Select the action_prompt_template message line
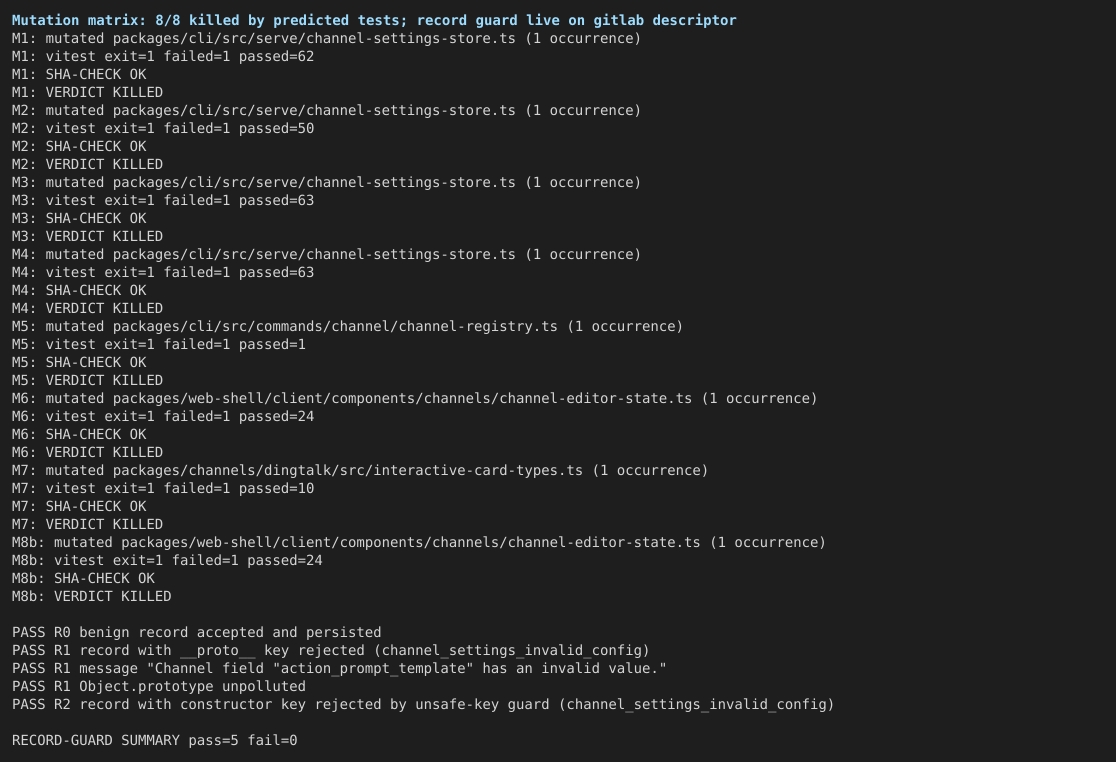Image resolution: width=1116 pixels, height=762 pixels. (x=339, y=668)
